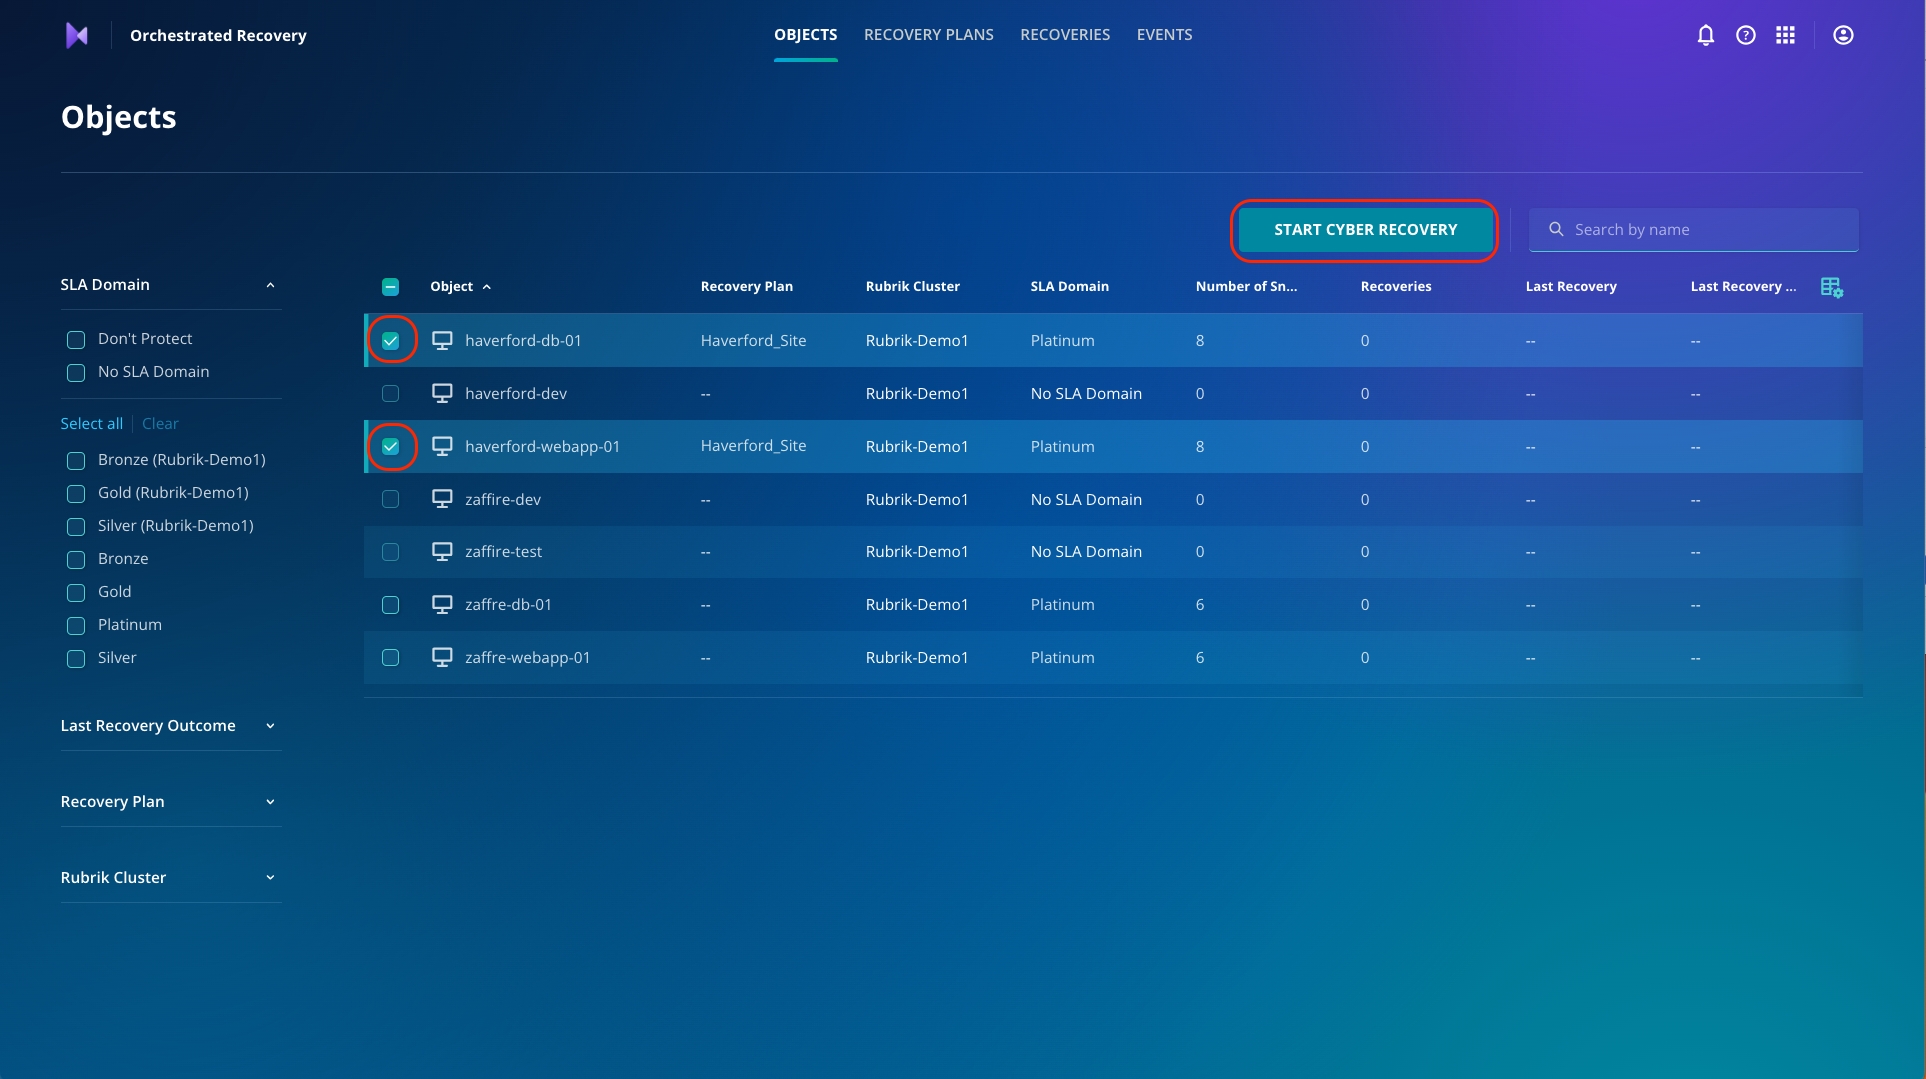The image size is (1926, 1079).
Task: Click the Rubrik logo icon
Action: point(77,36)
